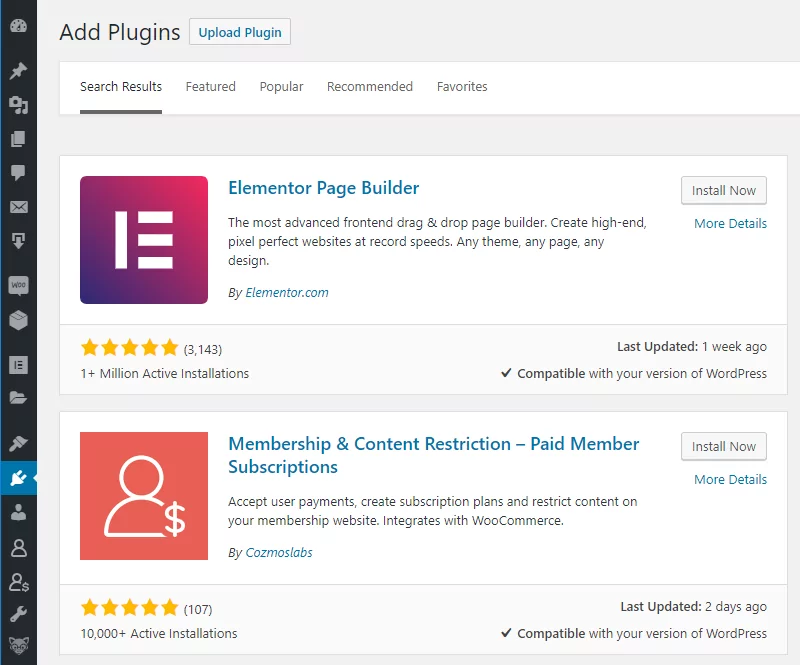Open the envelope mail icon in sidebar
The width and height of the screenshot is (800, 665).
pos(18,207)
